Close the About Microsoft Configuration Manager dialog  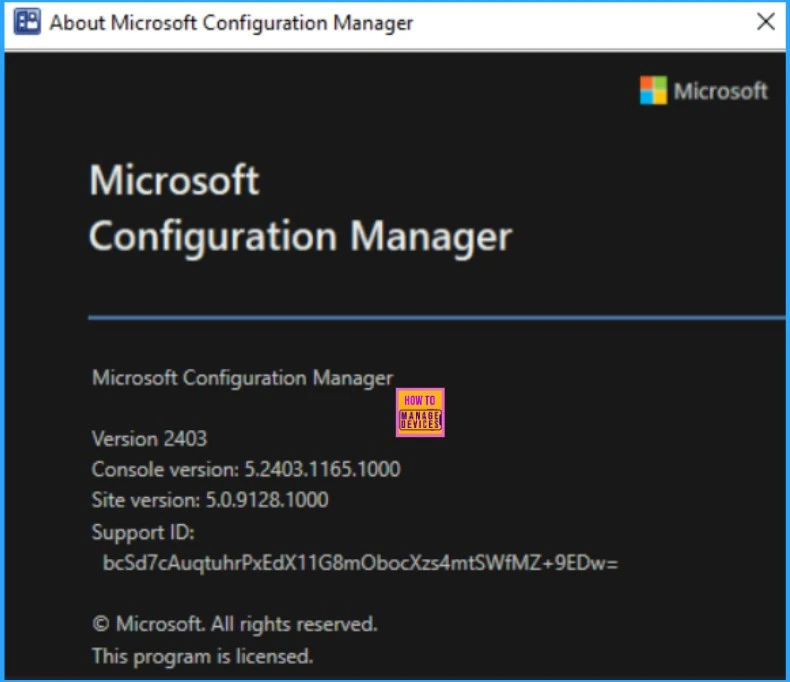[x=765, y=22]
